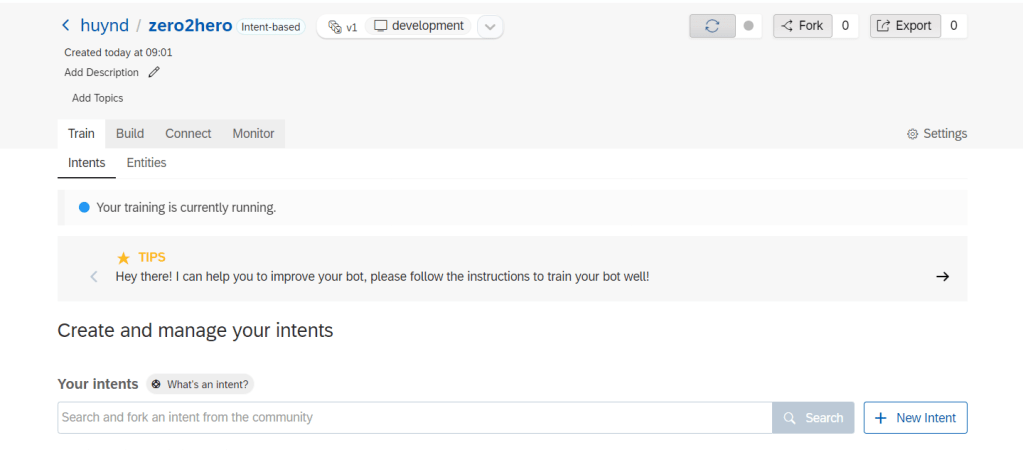This screenshot has width=1023, height=450.
Task: Open Settings via the gear icon
Action: 912,134
